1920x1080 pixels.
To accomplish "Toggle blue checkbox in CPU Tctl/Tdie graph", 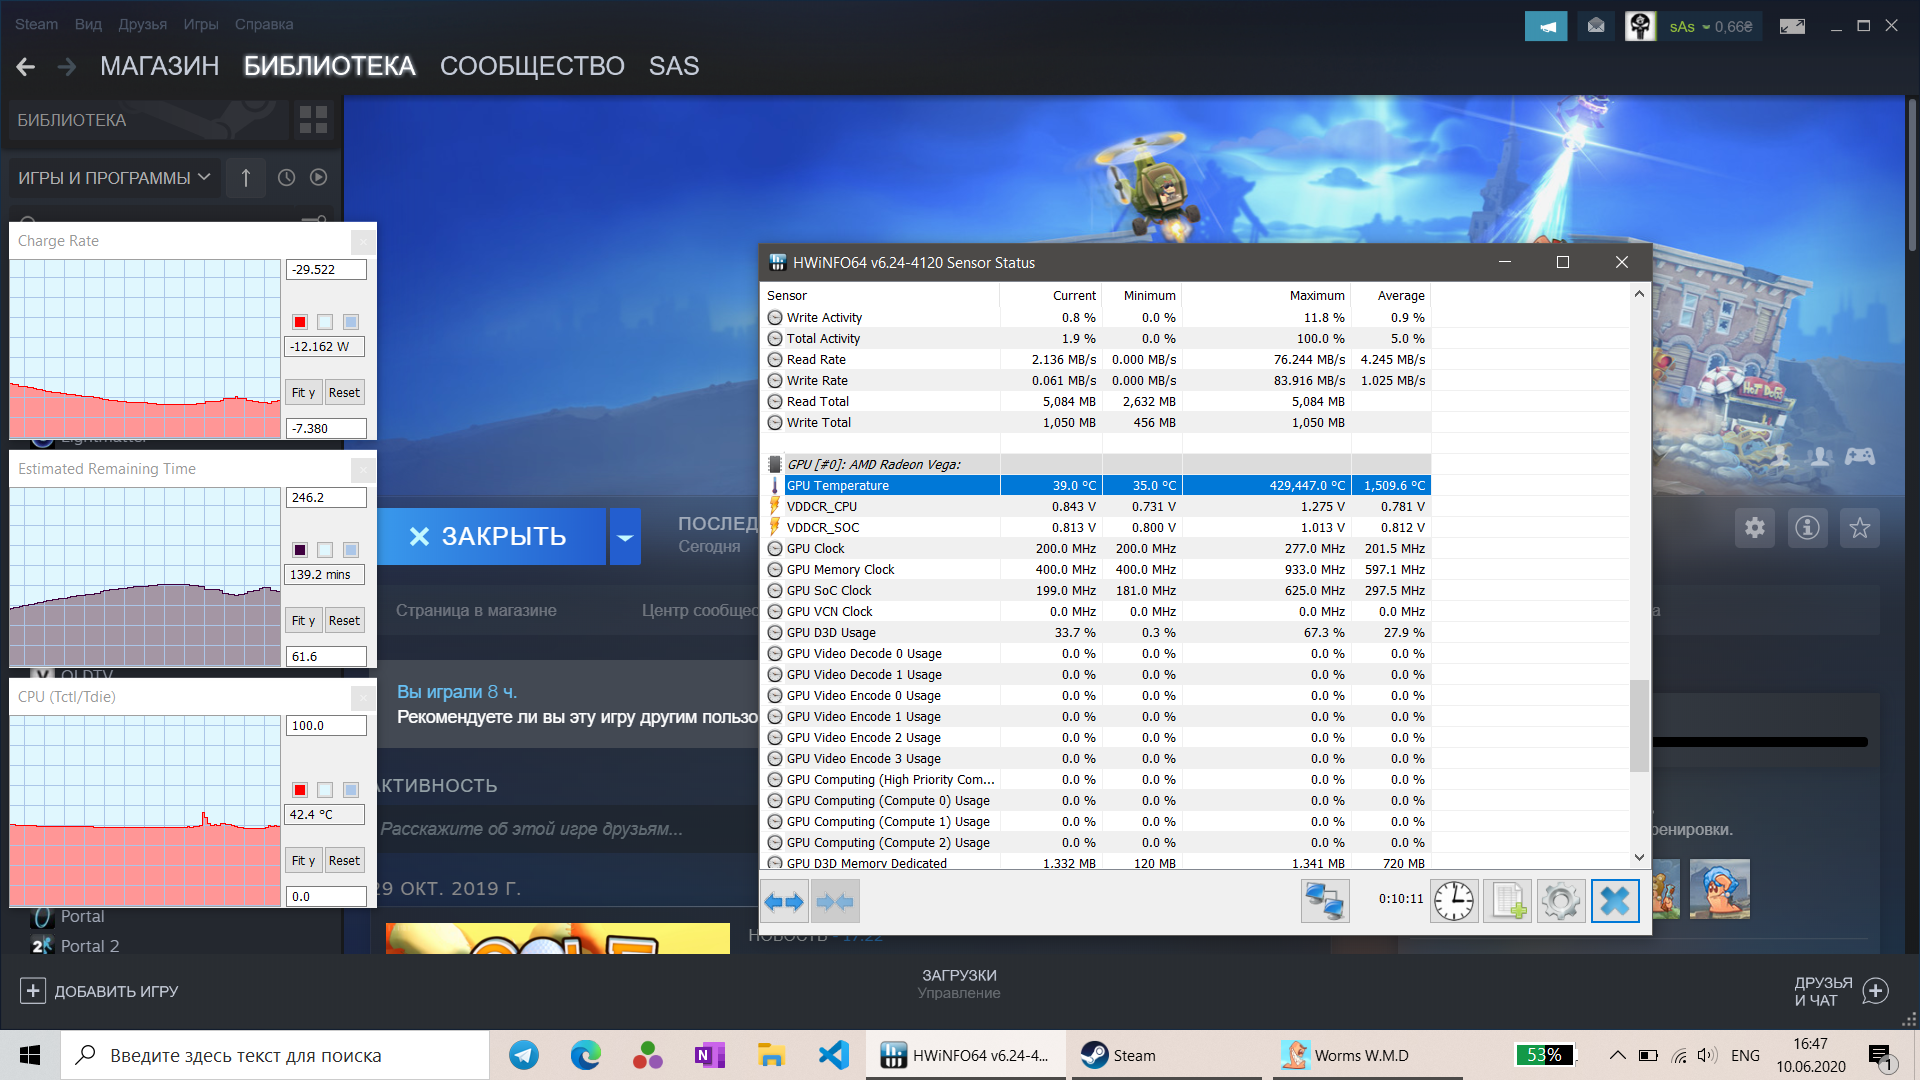I will [351, 790].
